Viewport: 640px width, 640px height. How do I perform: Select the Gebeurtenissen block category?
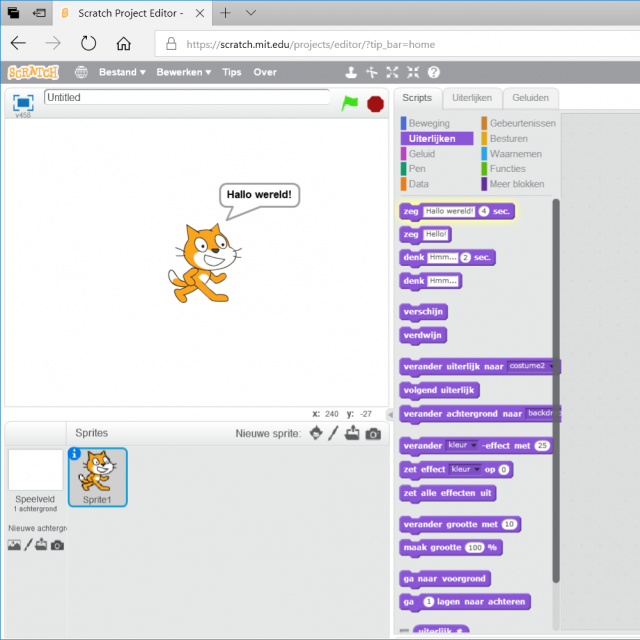tap(519, 123)
